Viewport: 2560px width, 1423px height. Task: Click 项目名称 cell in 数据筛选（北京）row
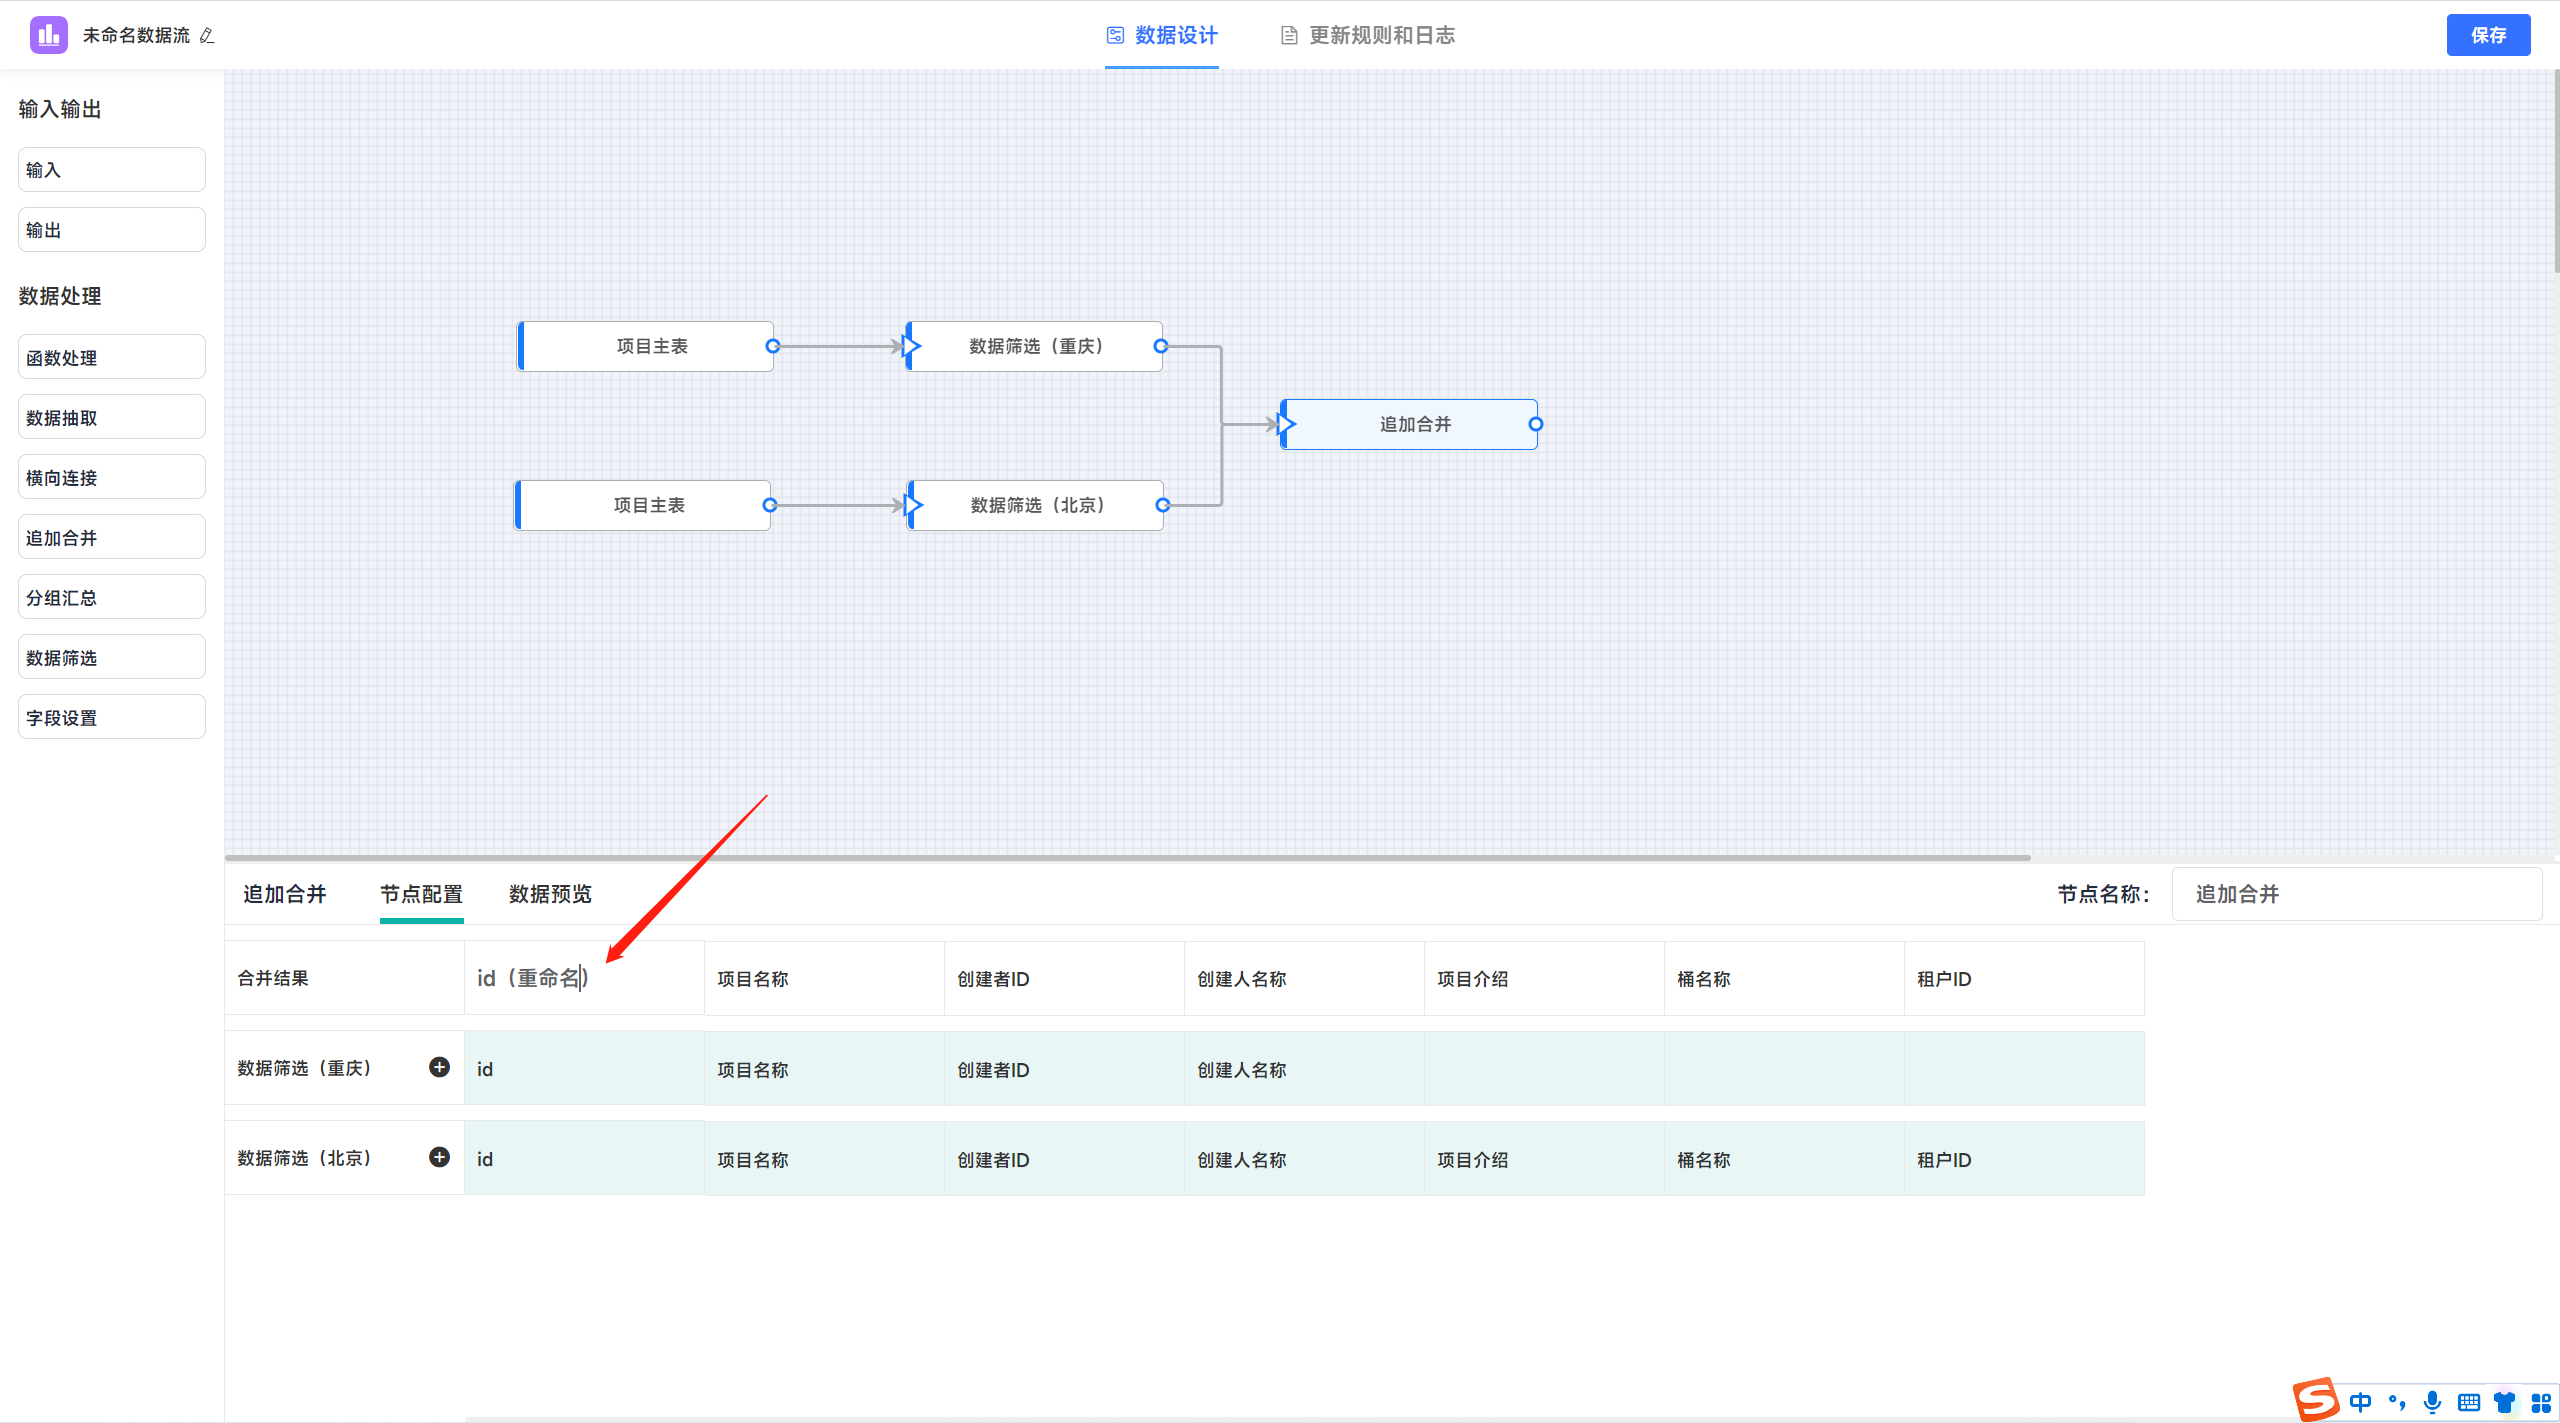point(824,1159)
